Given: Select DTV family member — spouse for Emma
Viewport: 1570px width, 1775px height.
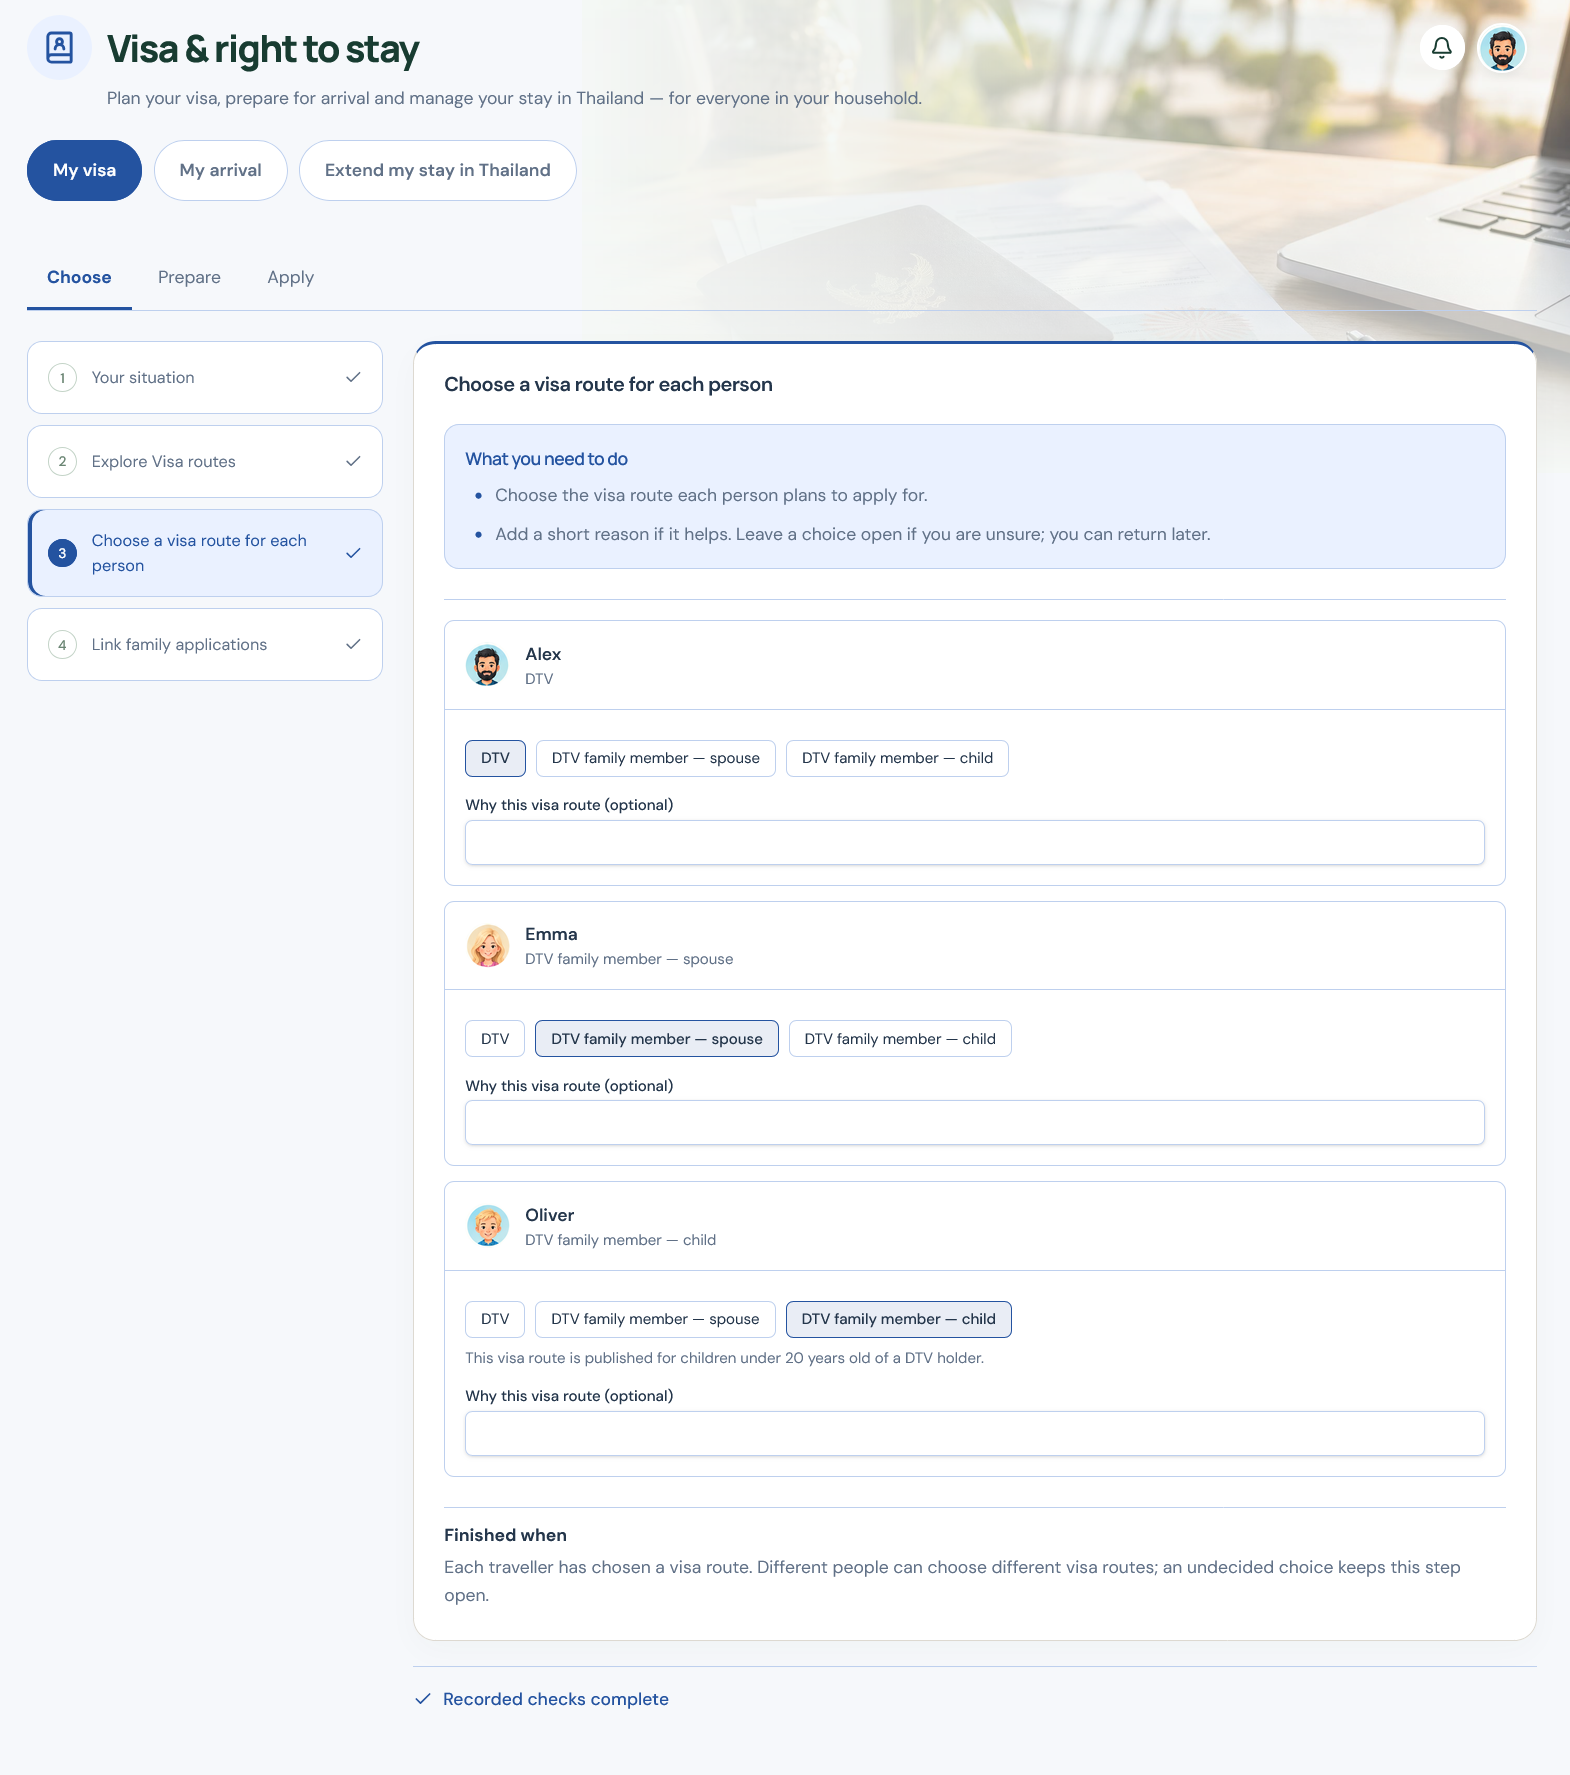Looking at the screenshot, I should (657, 1039).
